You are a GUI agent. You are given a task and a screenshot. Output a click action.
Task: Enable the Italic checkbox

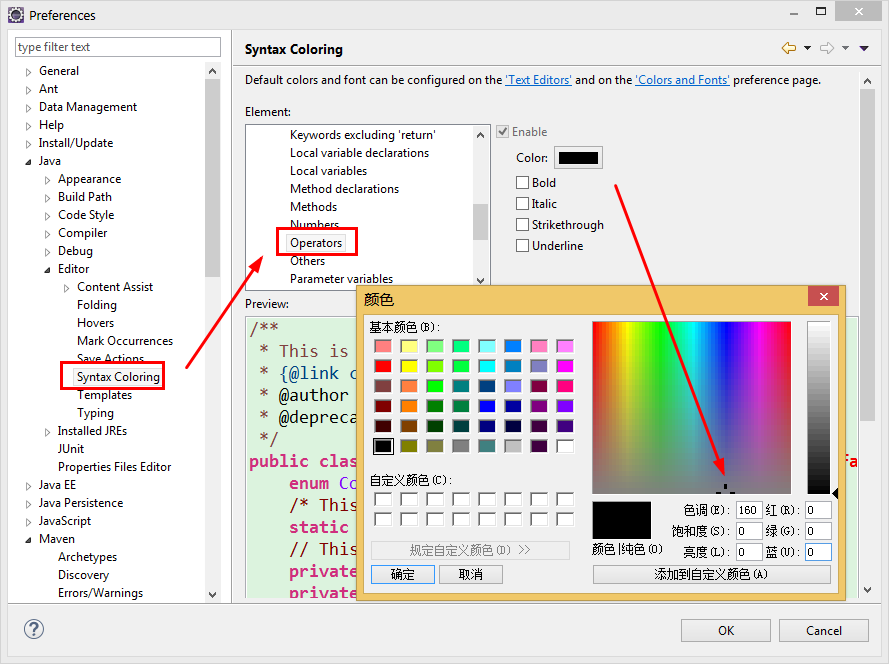(522, 204)
